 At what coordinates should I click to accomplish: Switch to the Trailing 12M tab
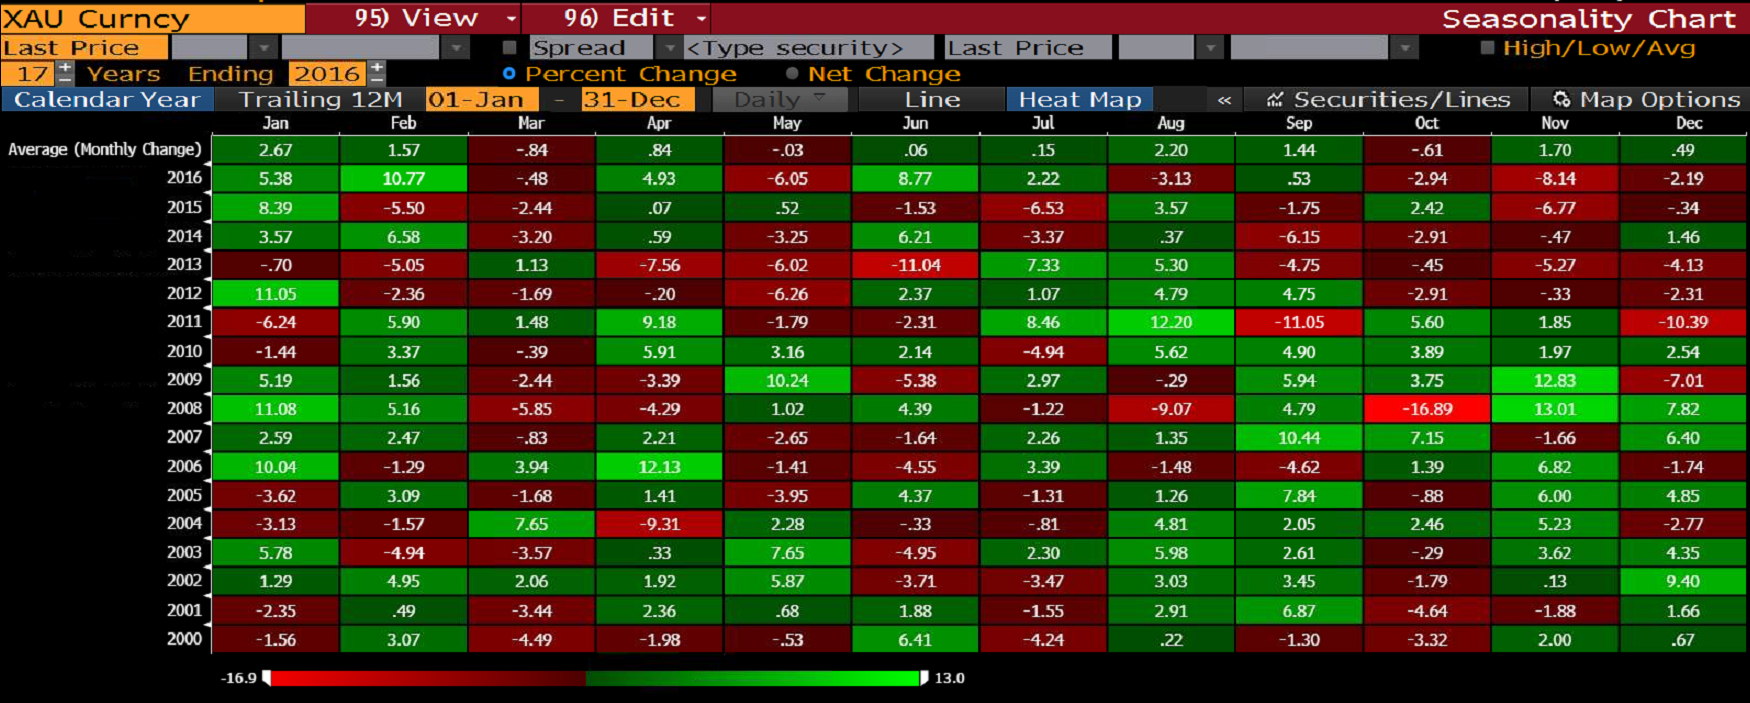[x=320, y=99]
